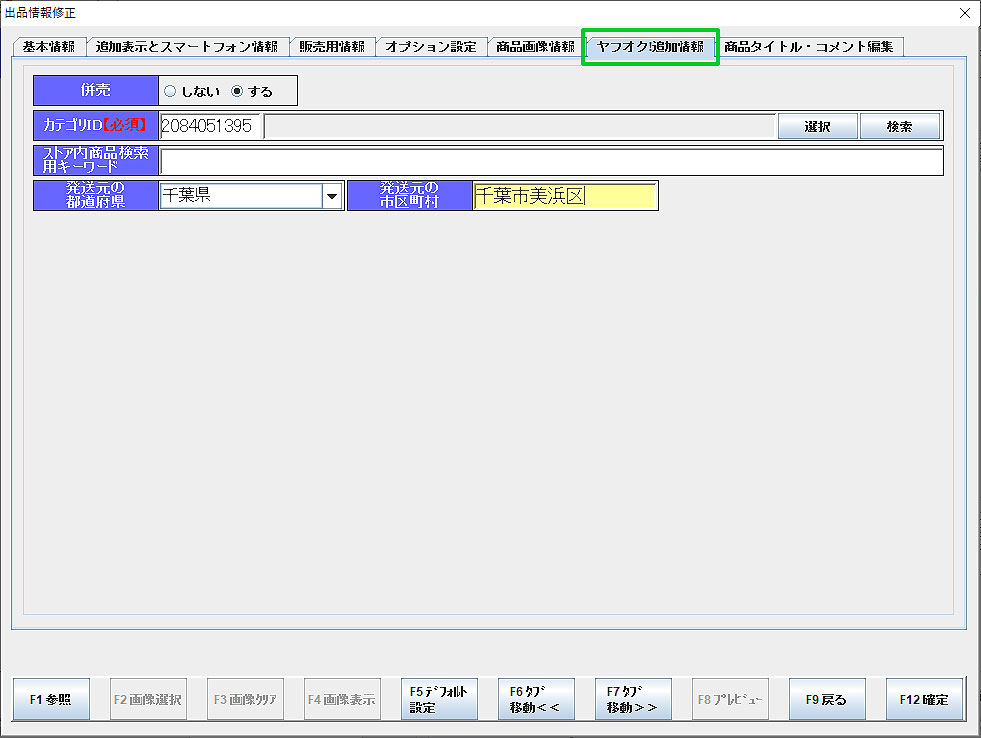Switch to the 基本情報 tab
The image size is (981, 738).
(x=48, y=47)
